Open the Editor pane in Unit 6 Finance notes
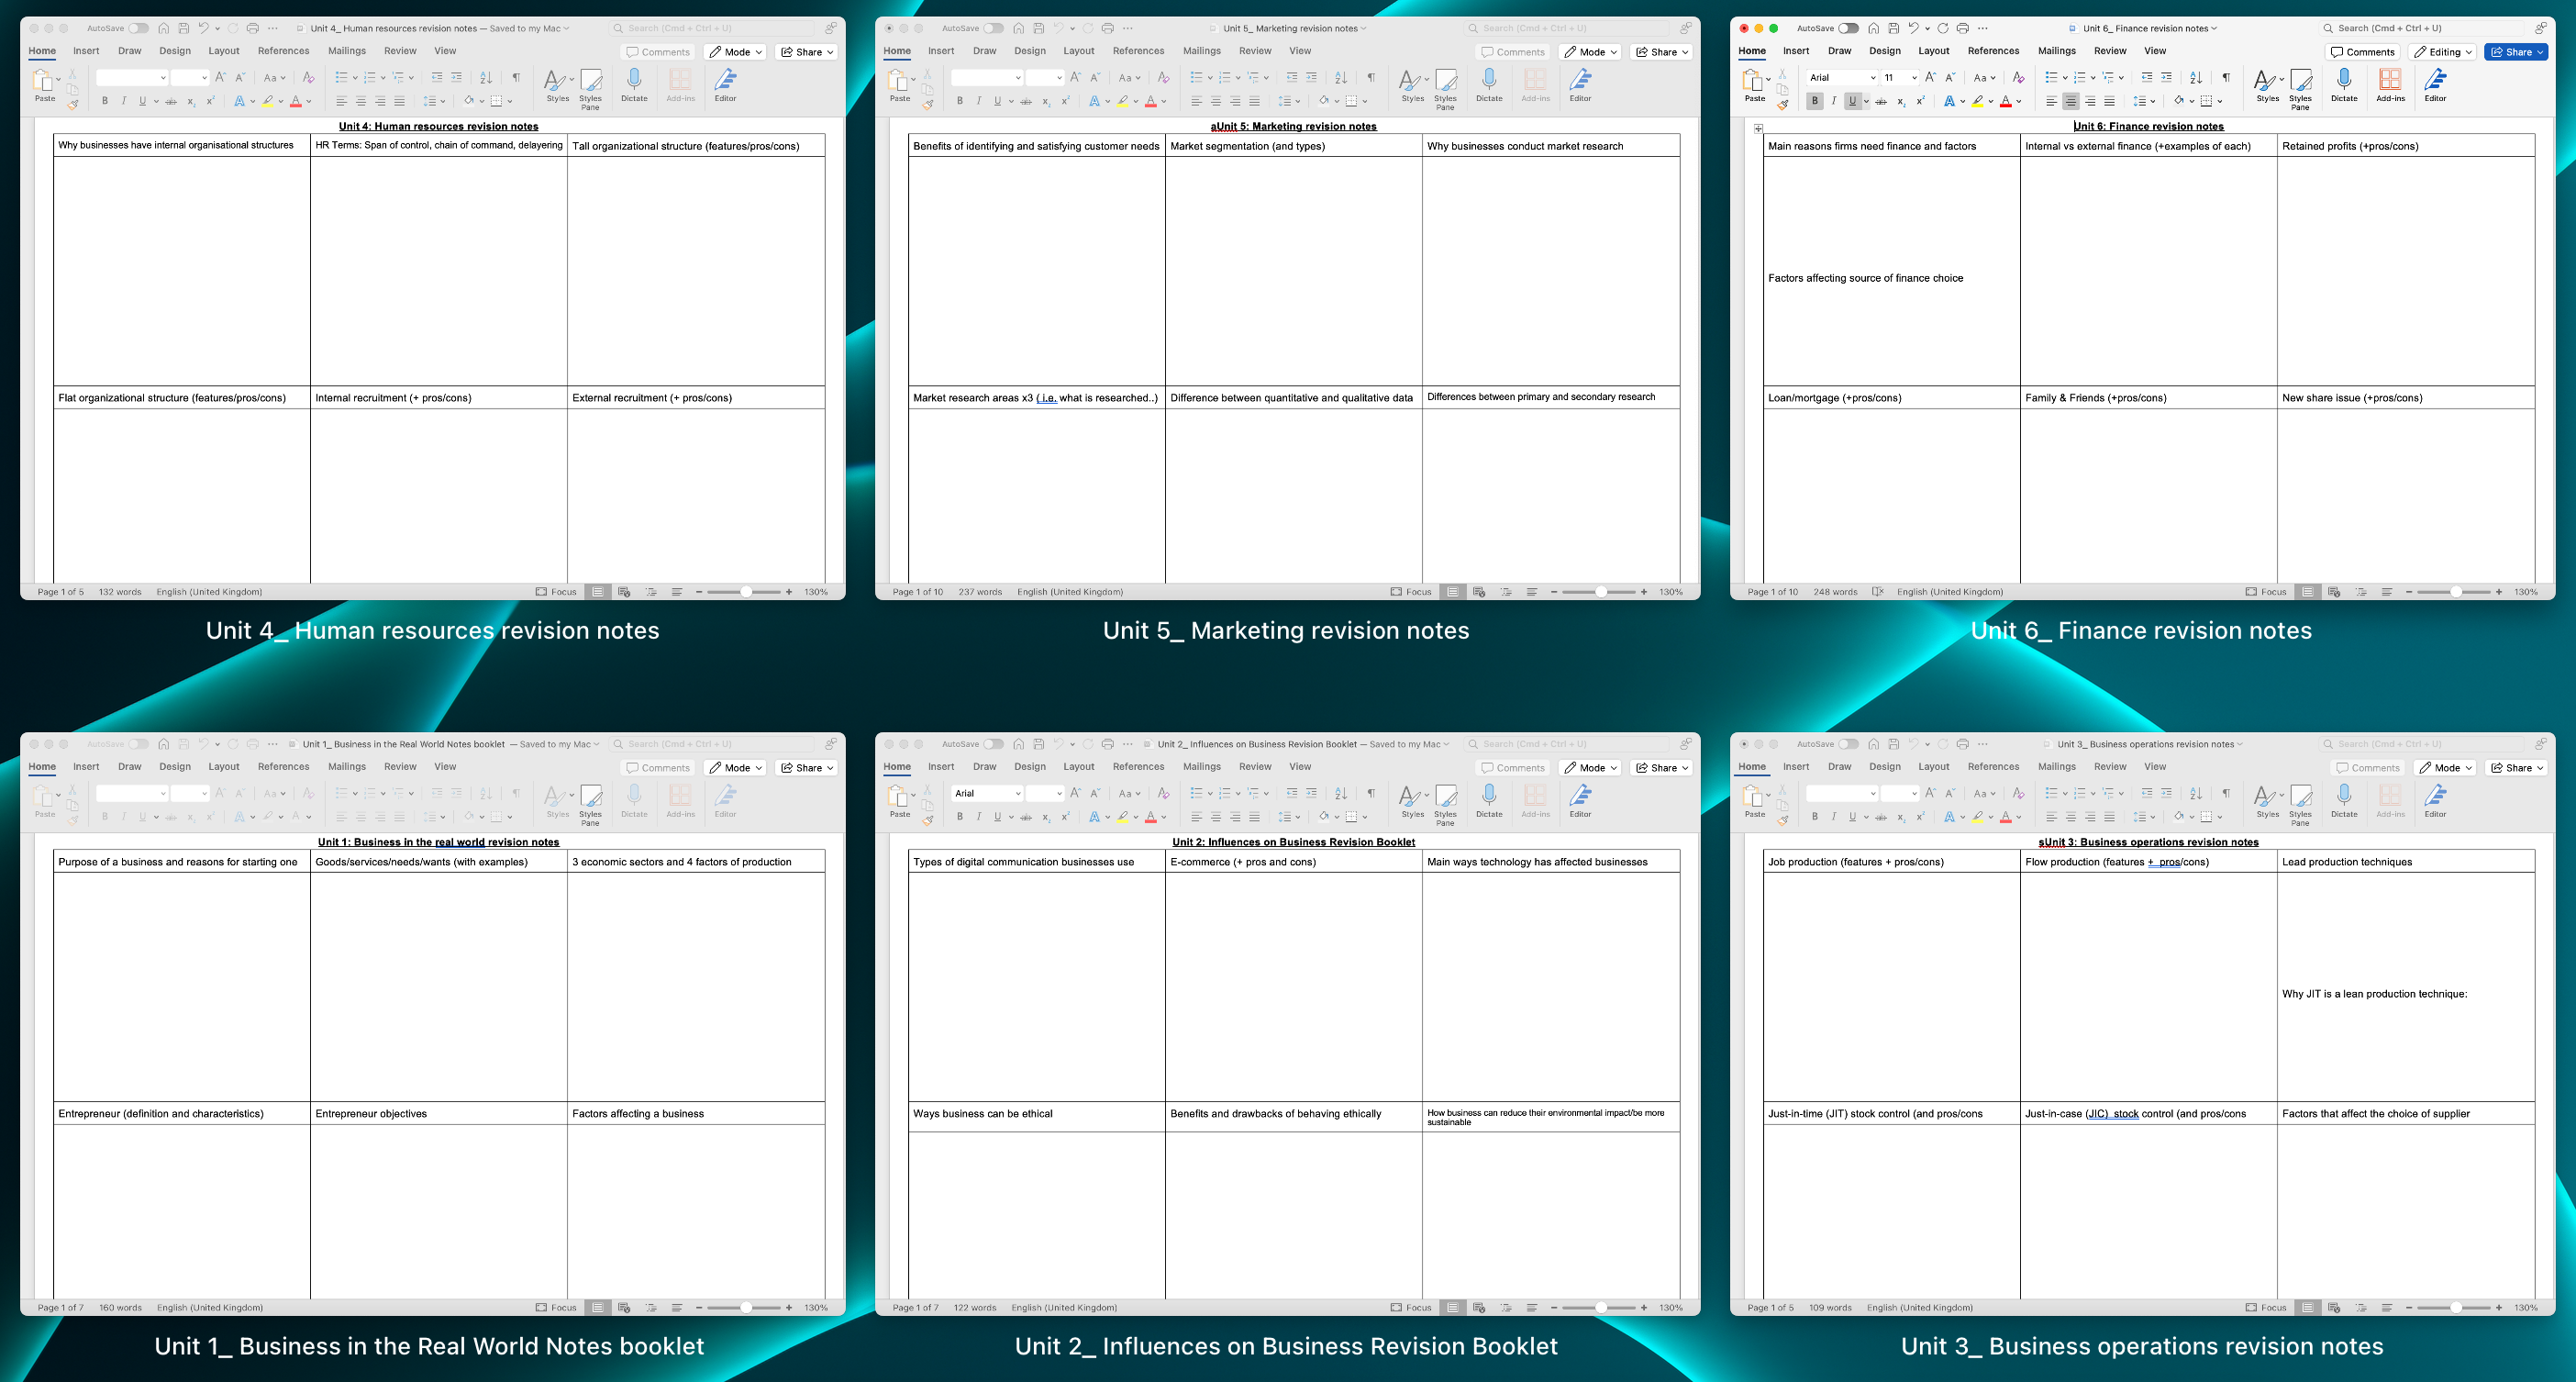 pyautogui.click(x=2435, y=87)
